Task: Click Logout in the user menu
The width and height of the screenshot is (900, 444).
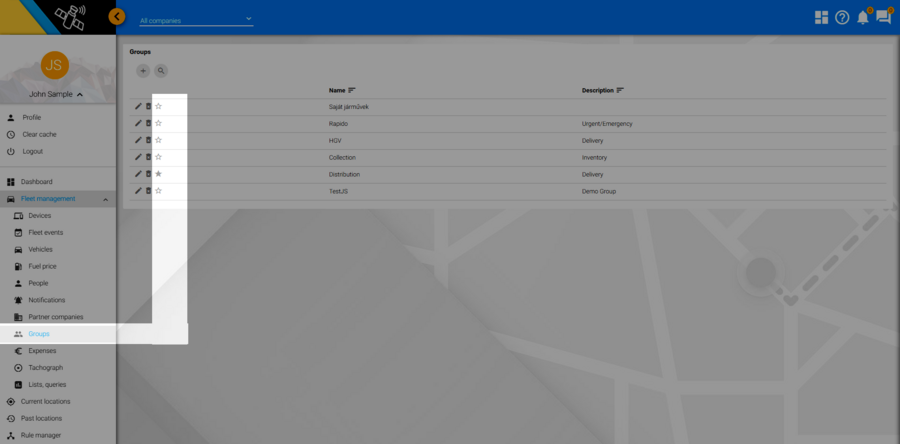Action: (x=32, y=151)
